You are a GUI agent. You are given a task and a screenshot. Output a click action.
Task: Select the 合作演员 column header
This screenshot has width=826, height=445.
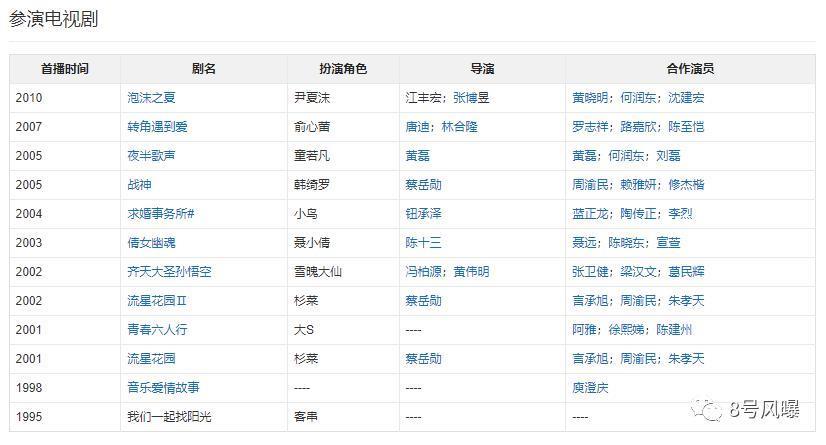coord(690,68)
